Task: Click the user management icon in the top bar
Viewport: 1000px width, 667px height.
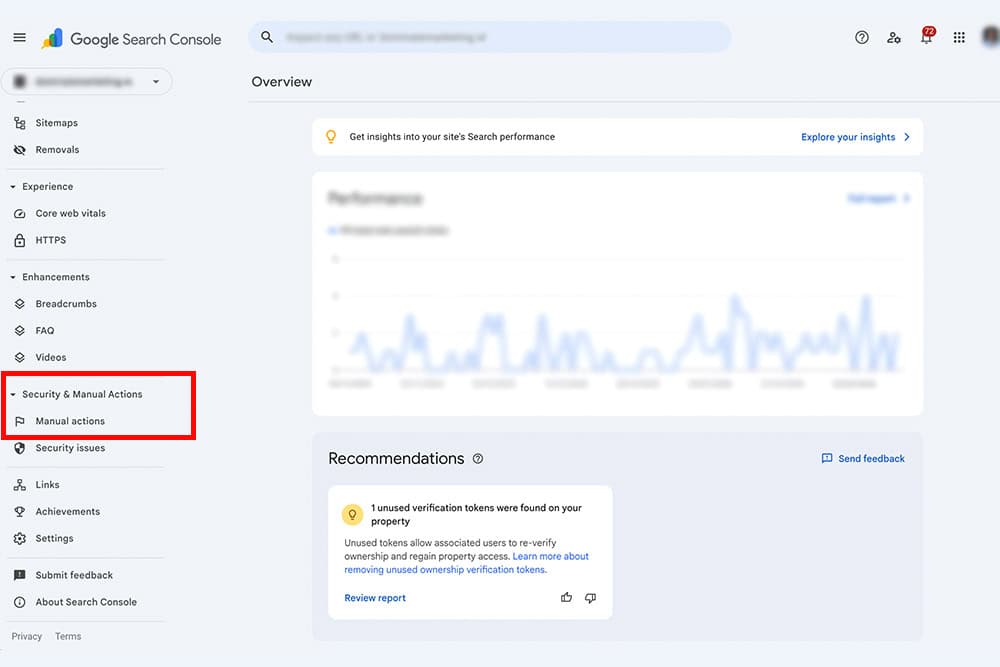Action: coord(894,37)
